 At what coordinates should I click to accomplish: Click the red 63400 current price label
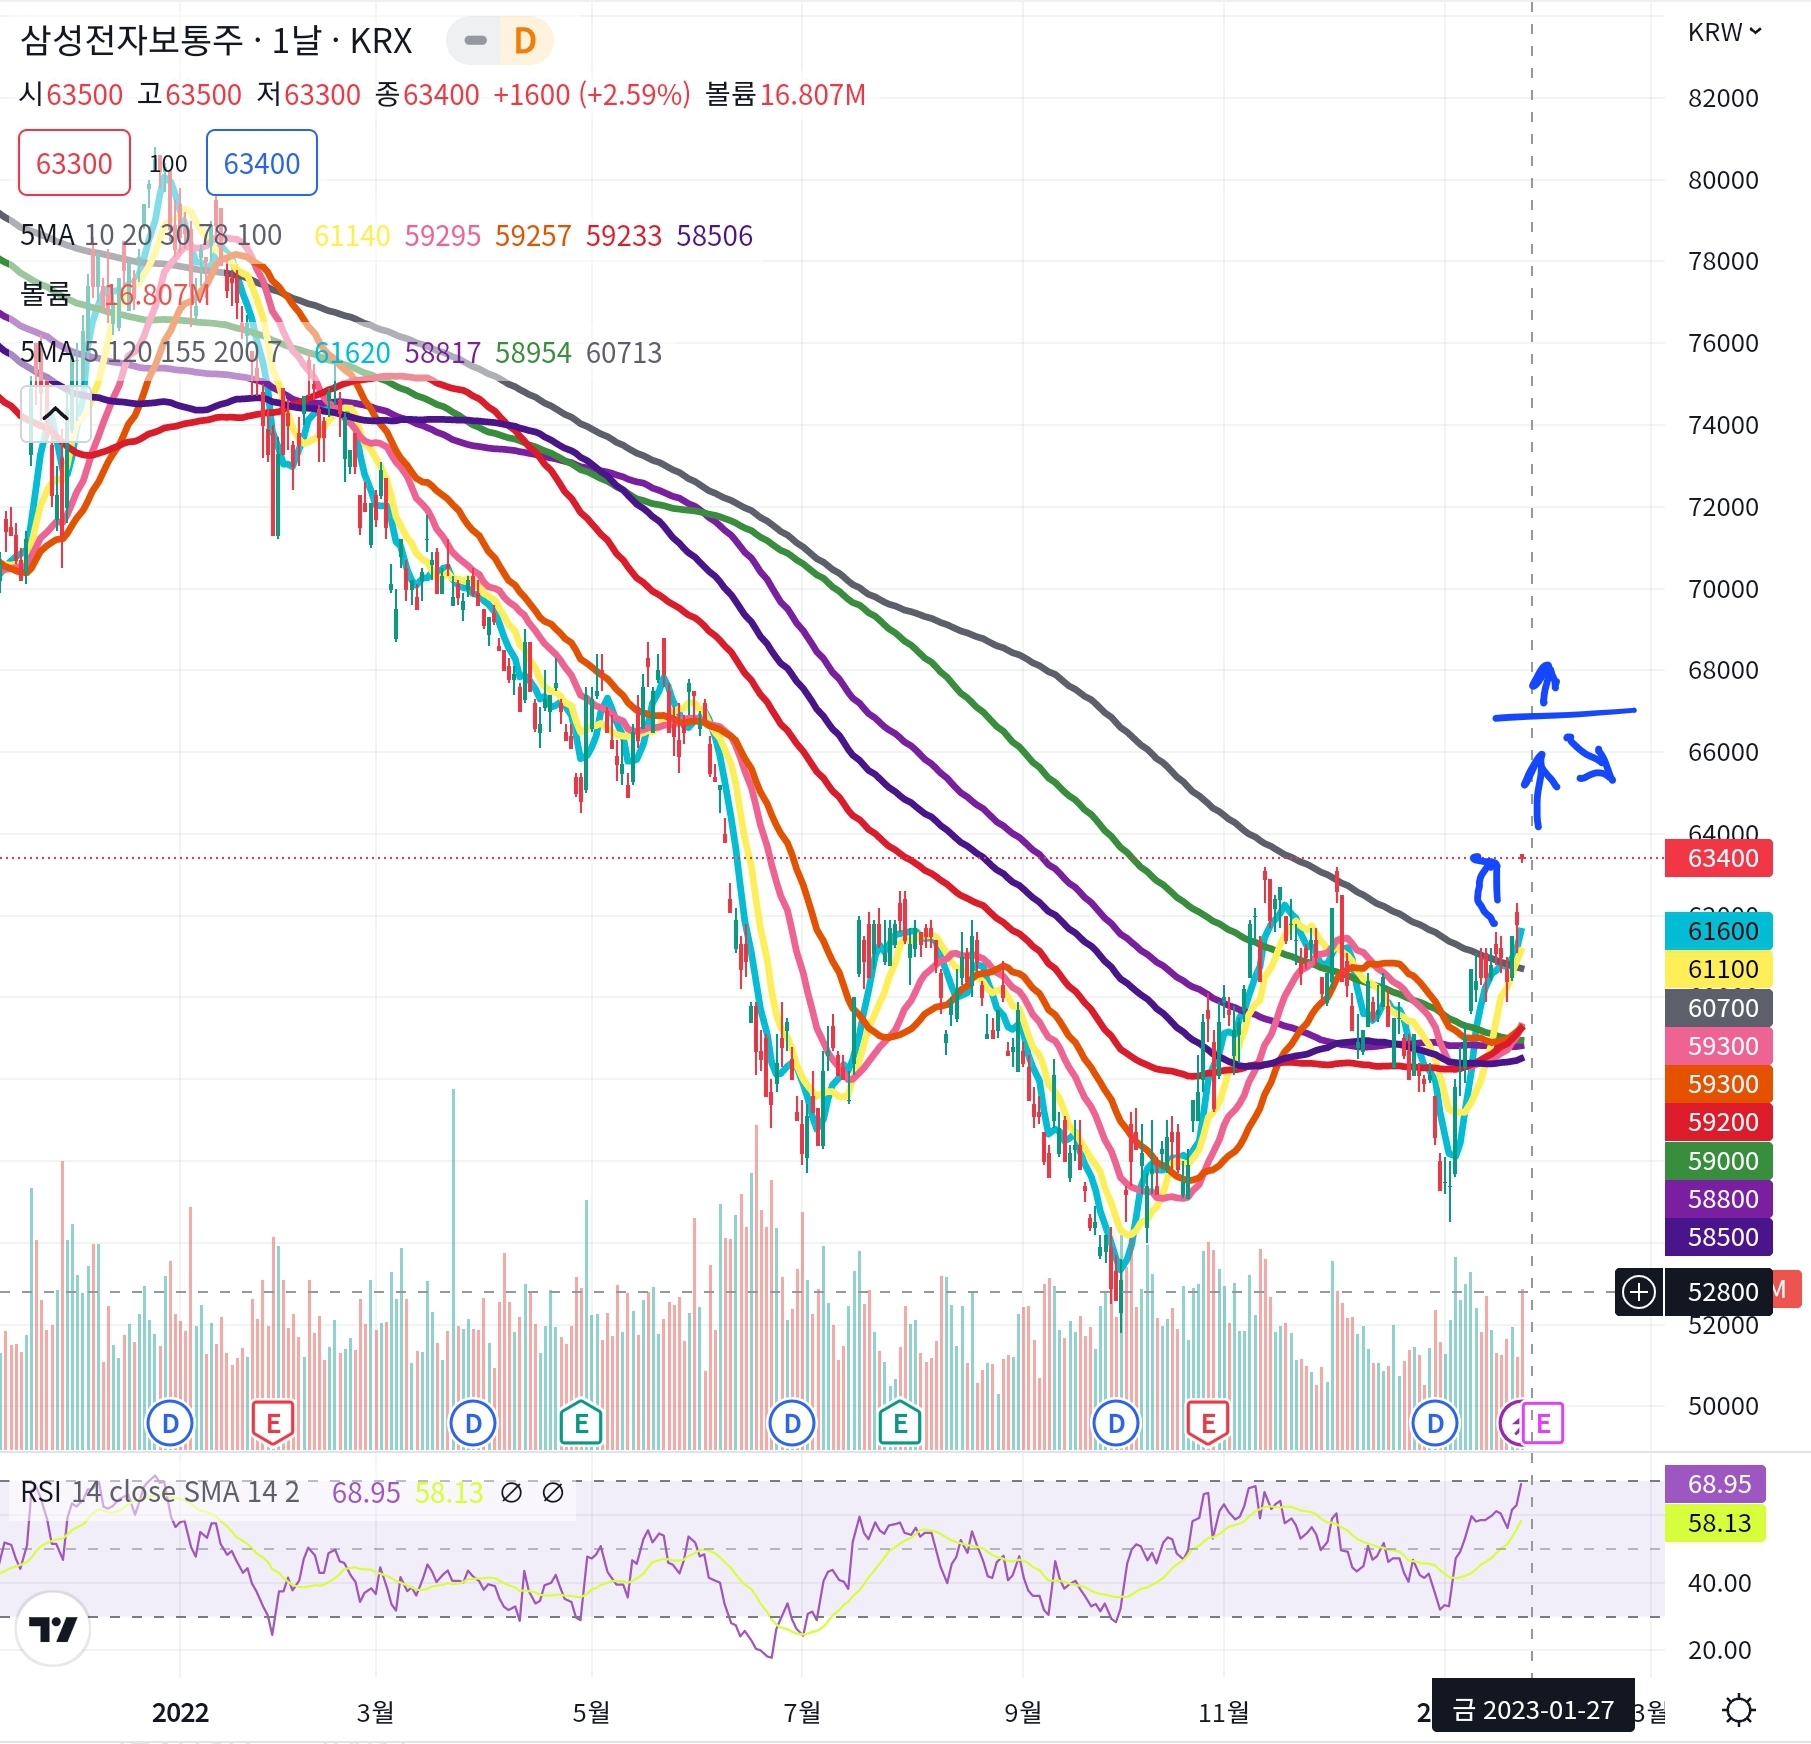click(1719, 858)
